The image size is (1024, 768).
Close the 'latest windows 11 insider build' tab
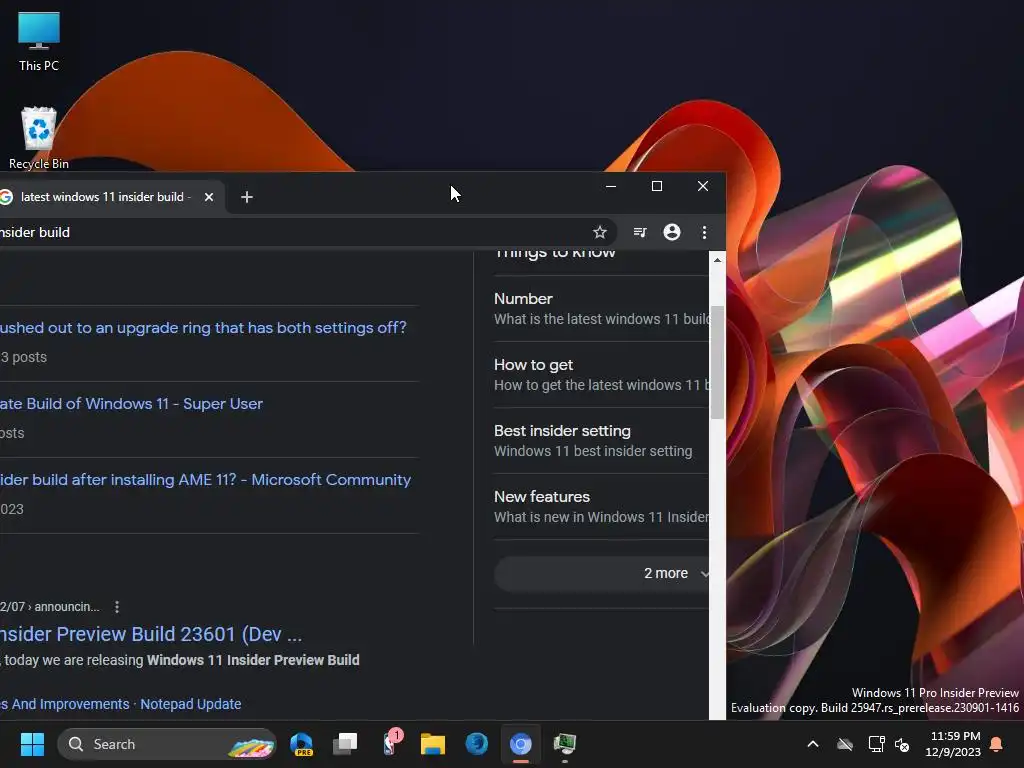(209, 197)
